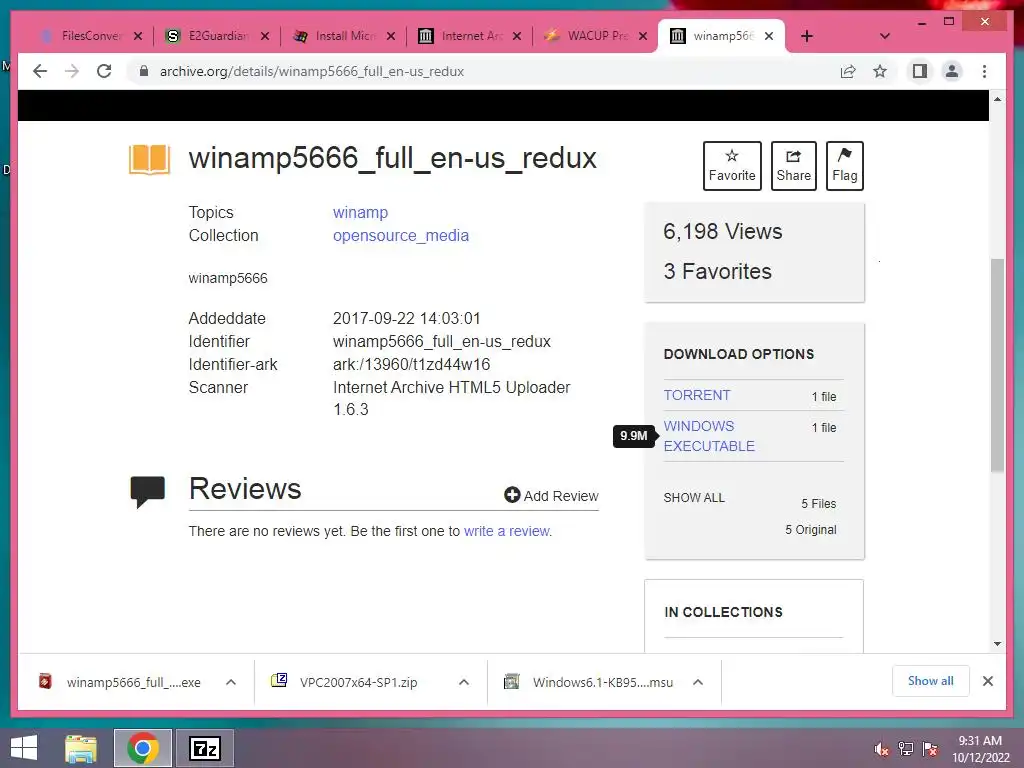Click Add Review

[x=551, y=496]
